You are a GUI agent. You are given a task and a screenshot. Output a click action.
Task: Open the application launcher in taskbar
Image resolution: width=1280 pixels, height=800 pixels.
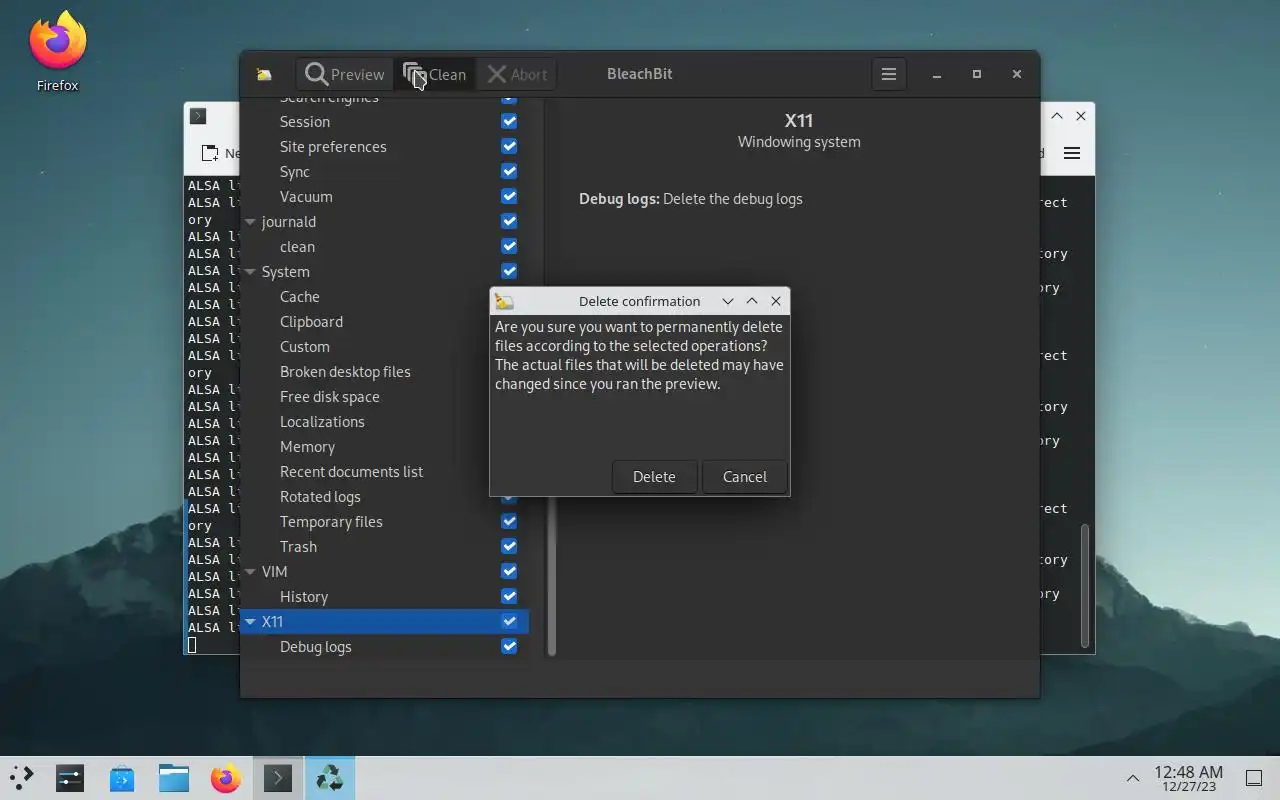22,778
